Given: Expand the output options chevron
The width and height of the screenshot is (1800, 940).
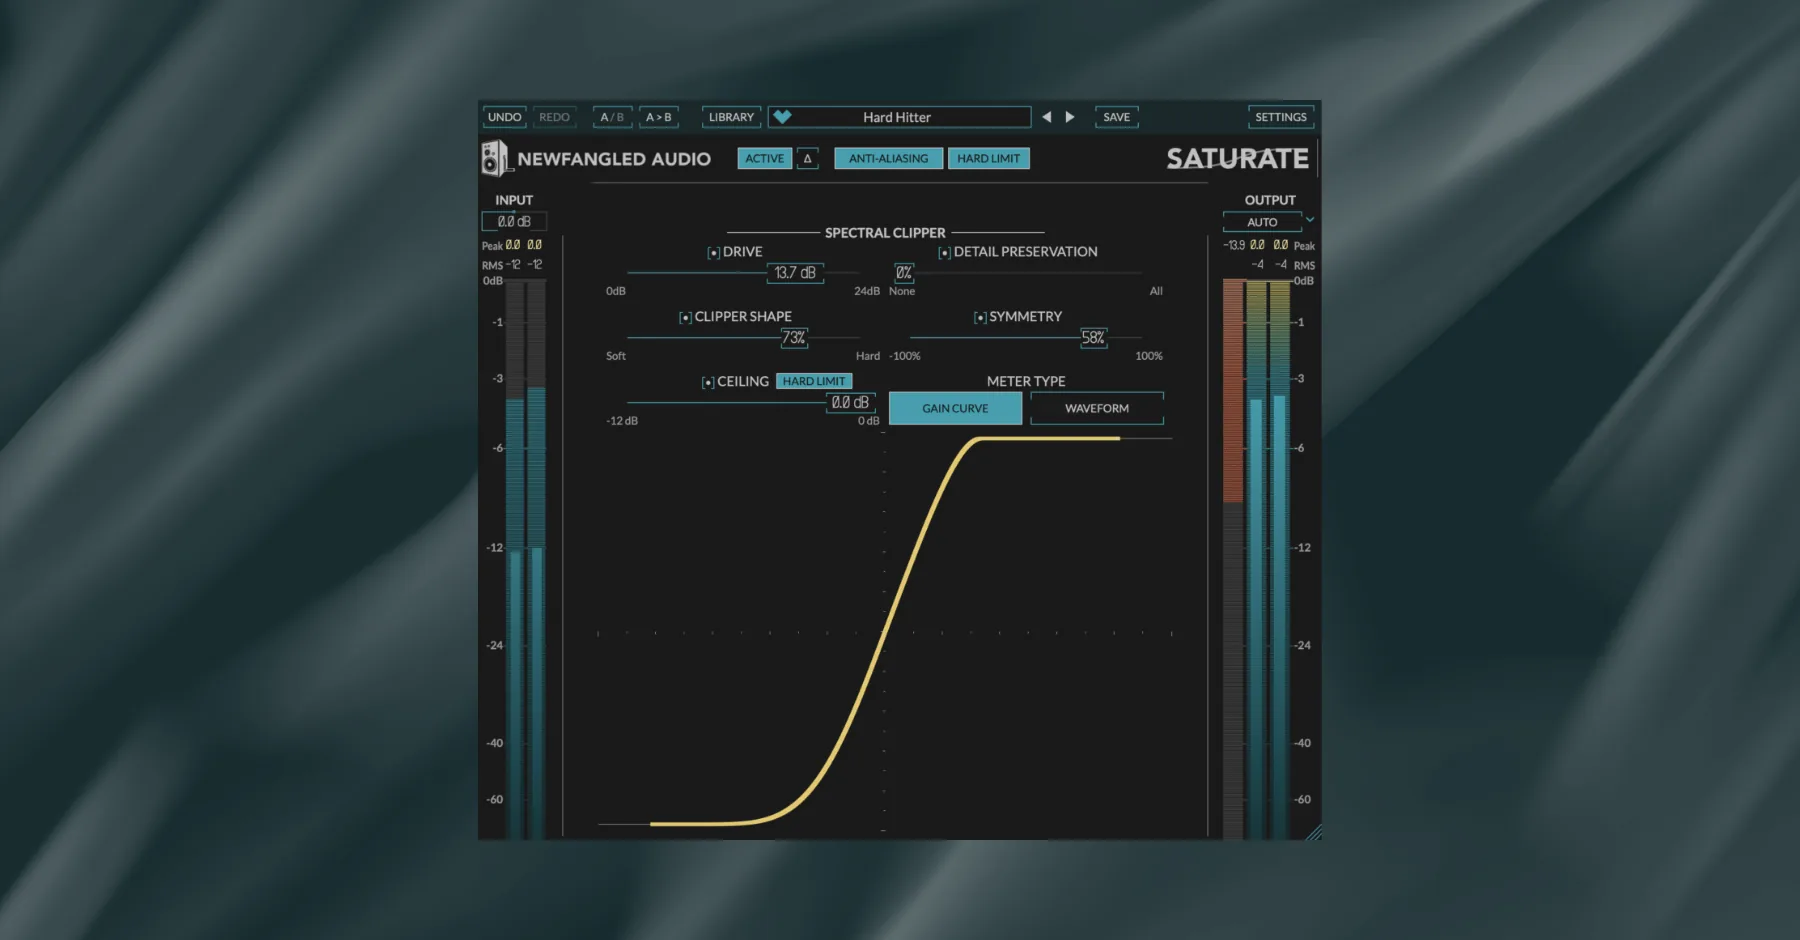Looking at the screenshot, I should tap(1310, 220).
